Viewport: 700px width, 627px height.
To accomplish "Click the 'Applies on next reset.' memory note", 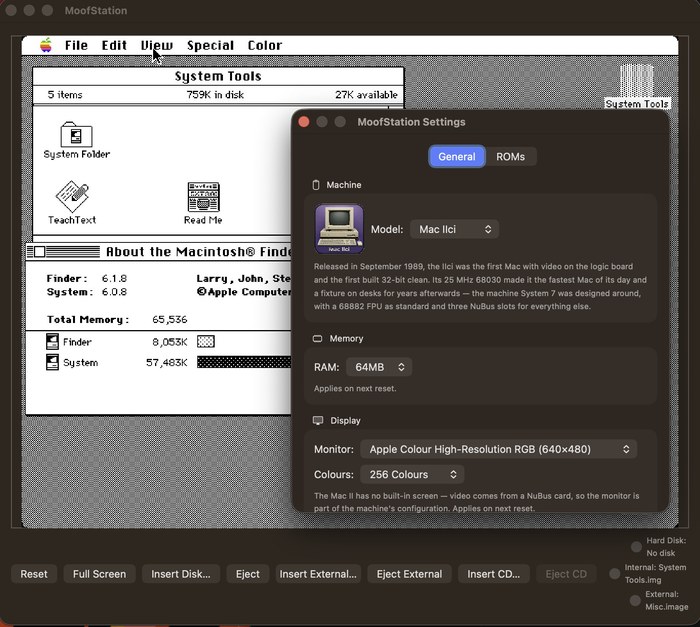I will pos(355,389).
